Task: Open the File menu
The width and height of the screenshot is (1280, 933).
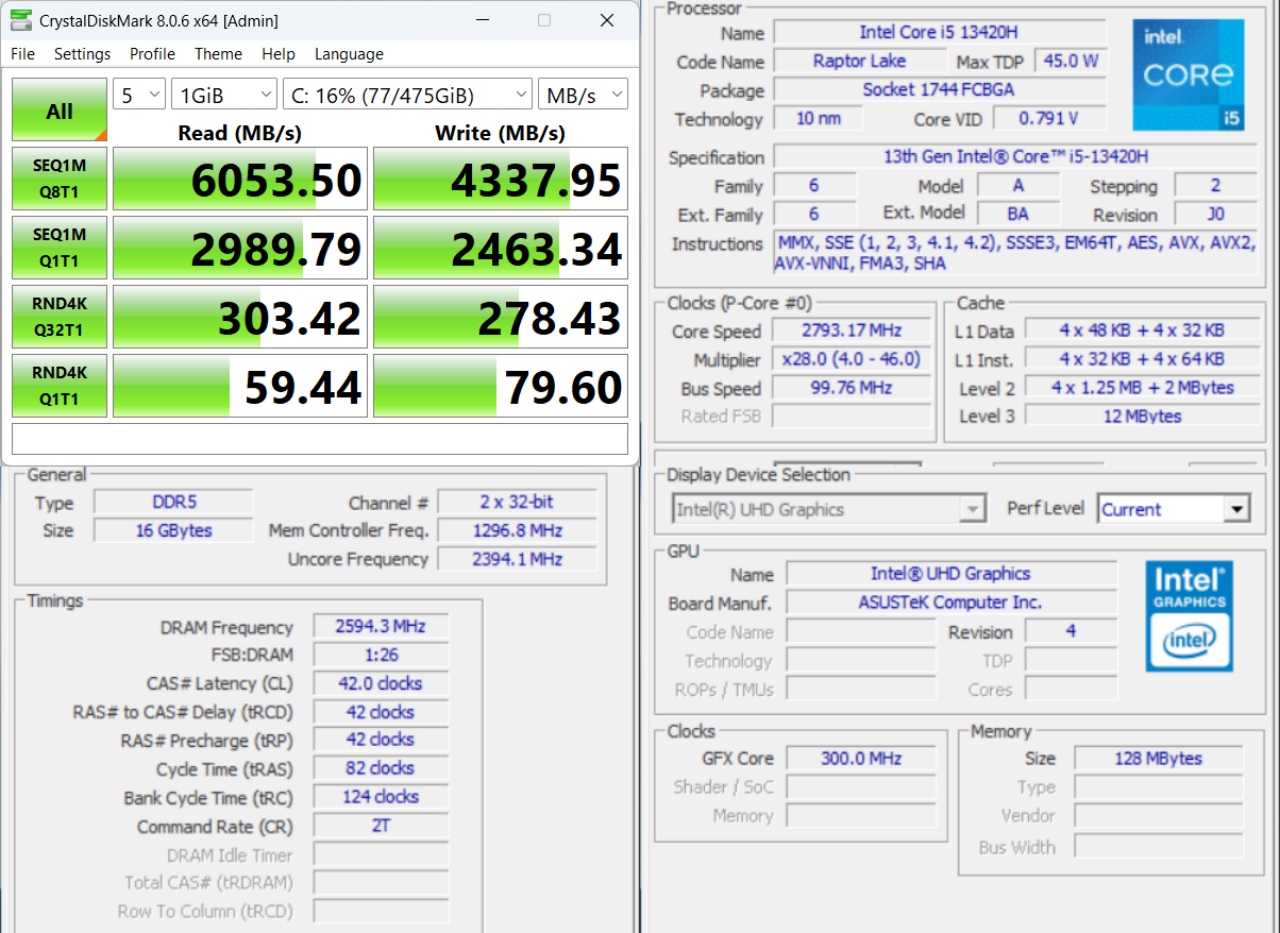Action: pos(22,54)
